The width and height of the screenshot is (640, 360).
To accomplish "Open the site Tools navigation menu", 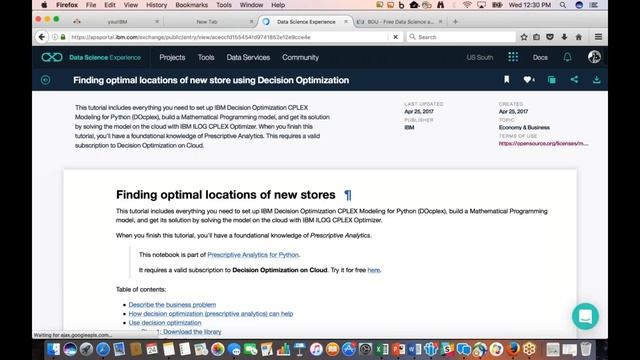I will coord(206,58).
